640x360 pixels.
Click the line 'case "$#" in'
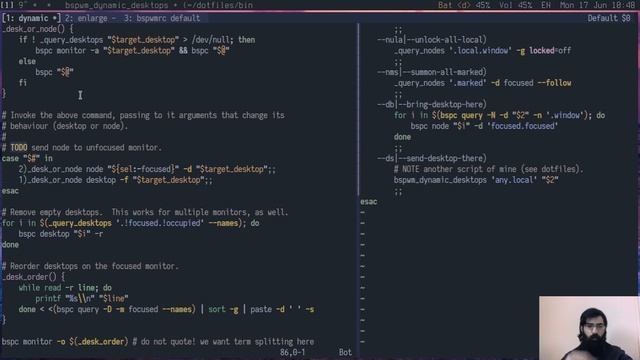coord(27,158)
